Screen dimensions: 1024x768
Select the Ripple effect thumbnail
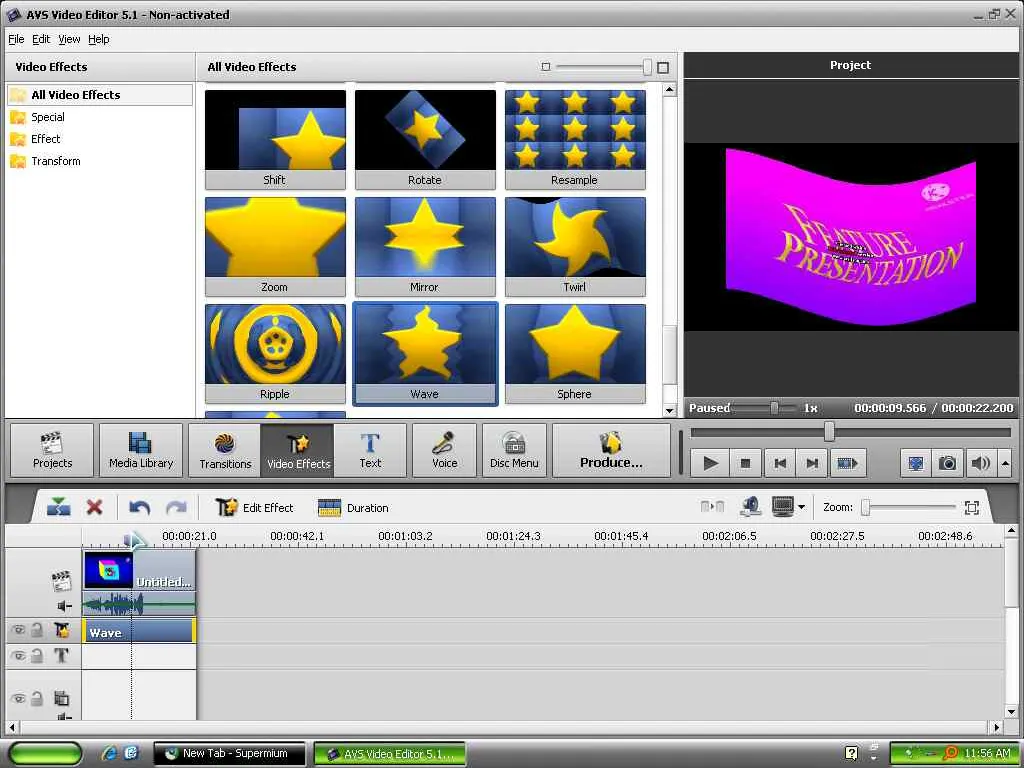[x=275, y=353]
